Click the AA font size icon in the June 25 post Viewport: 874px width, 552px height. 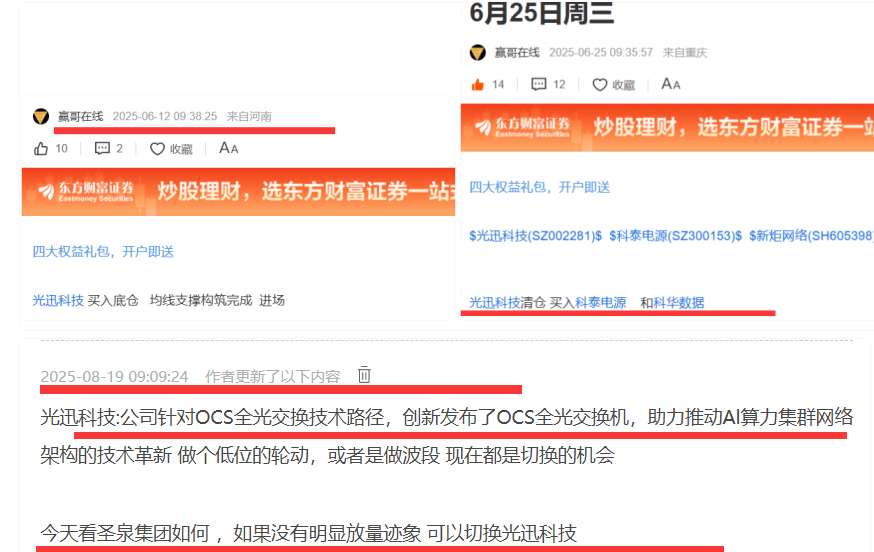(x=671, y=84)
